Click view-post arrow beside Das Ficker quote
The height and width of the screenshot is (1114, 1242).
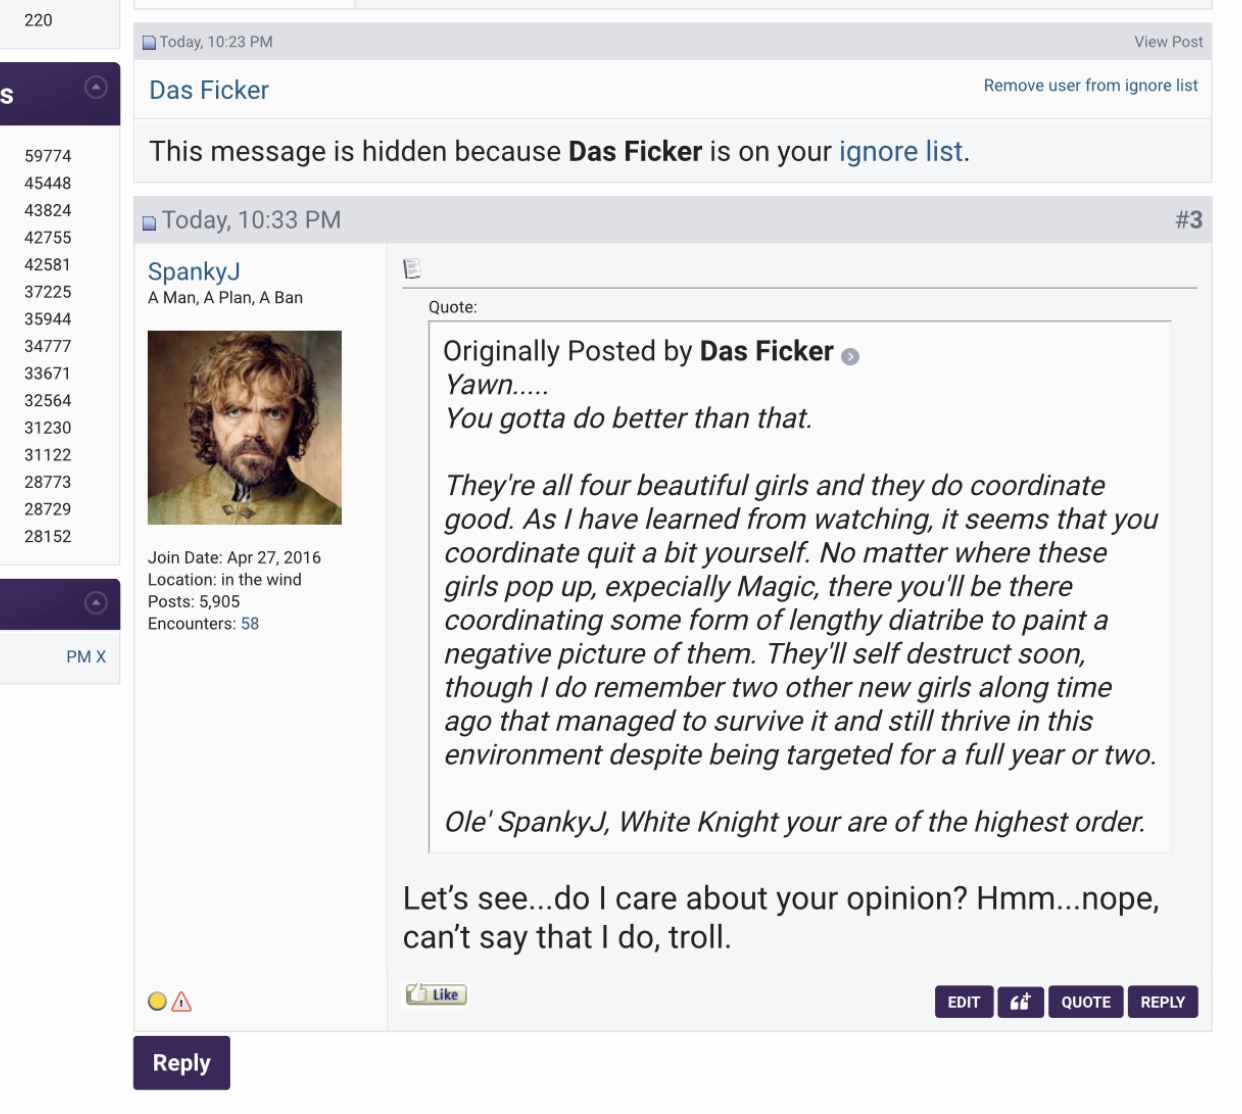click(850, 357)
